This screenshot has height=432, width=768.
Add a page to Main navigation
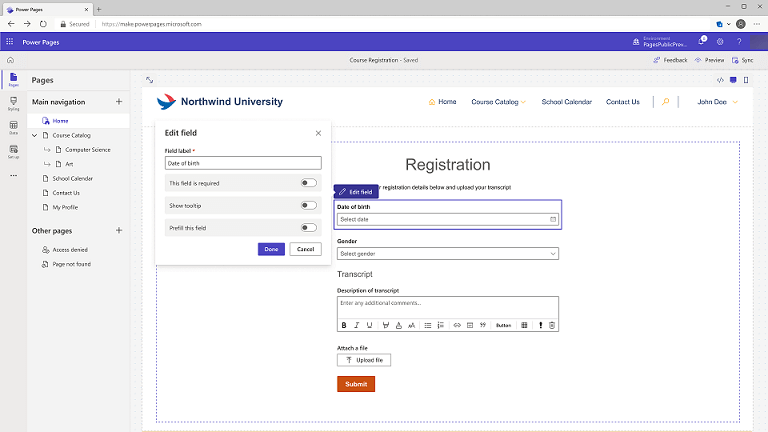tap(119, 102)
